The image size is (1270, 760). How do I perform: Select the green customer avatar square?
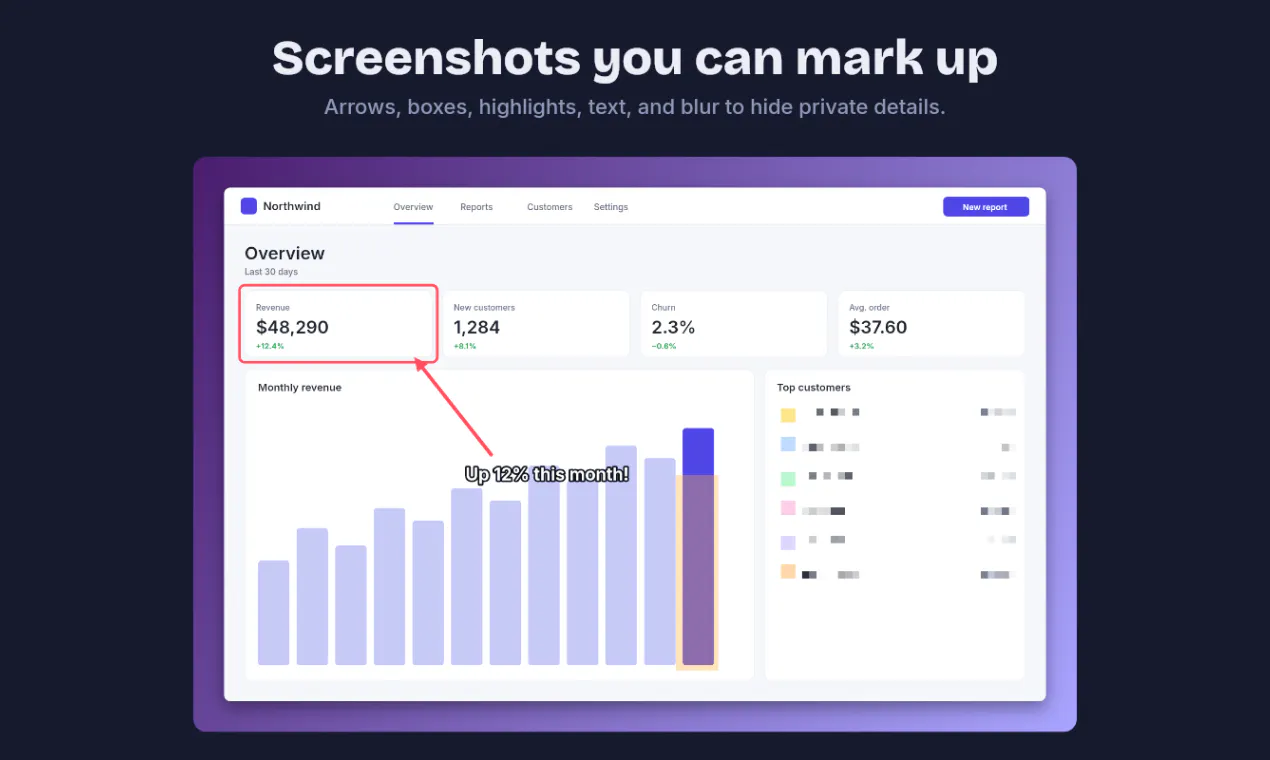[x=788, y=479]
